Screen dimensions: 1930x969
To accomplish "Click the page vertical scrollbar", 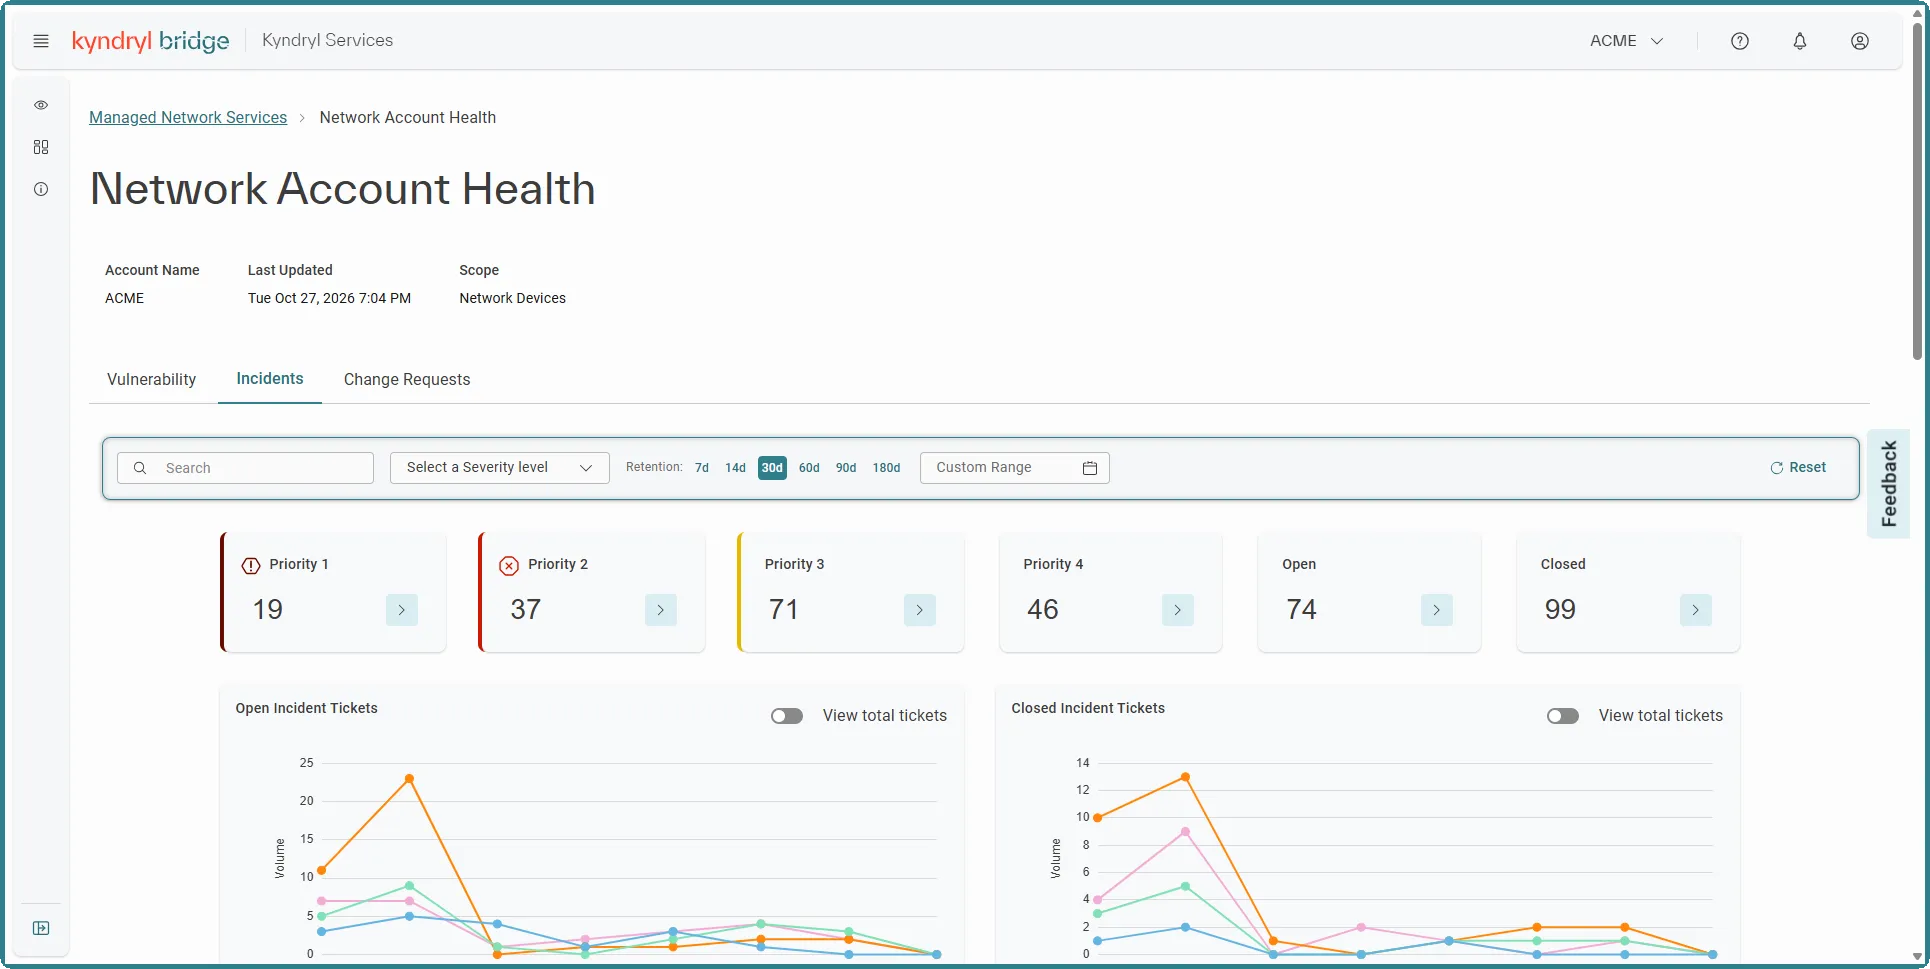I will coord(1917,190).
